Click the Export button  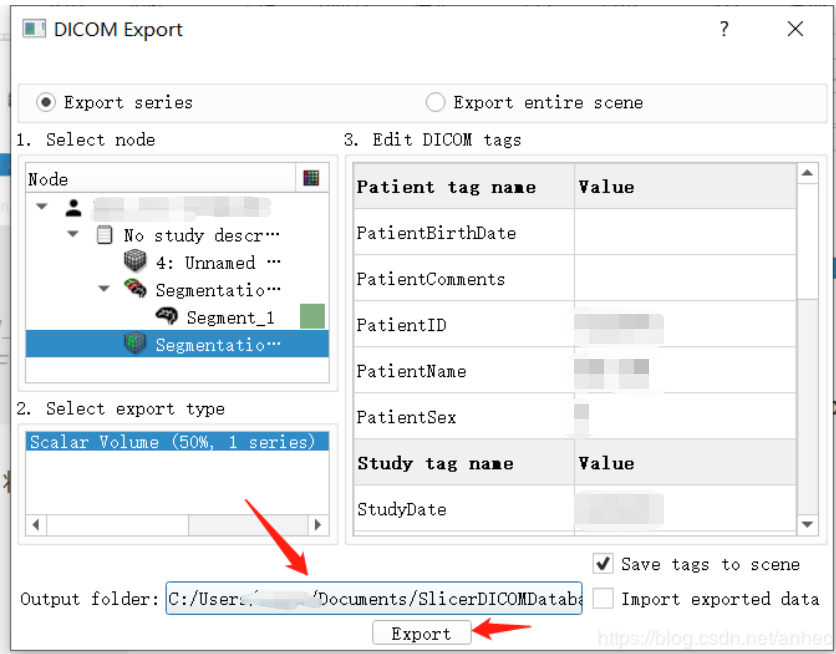(x=421, y=633)
